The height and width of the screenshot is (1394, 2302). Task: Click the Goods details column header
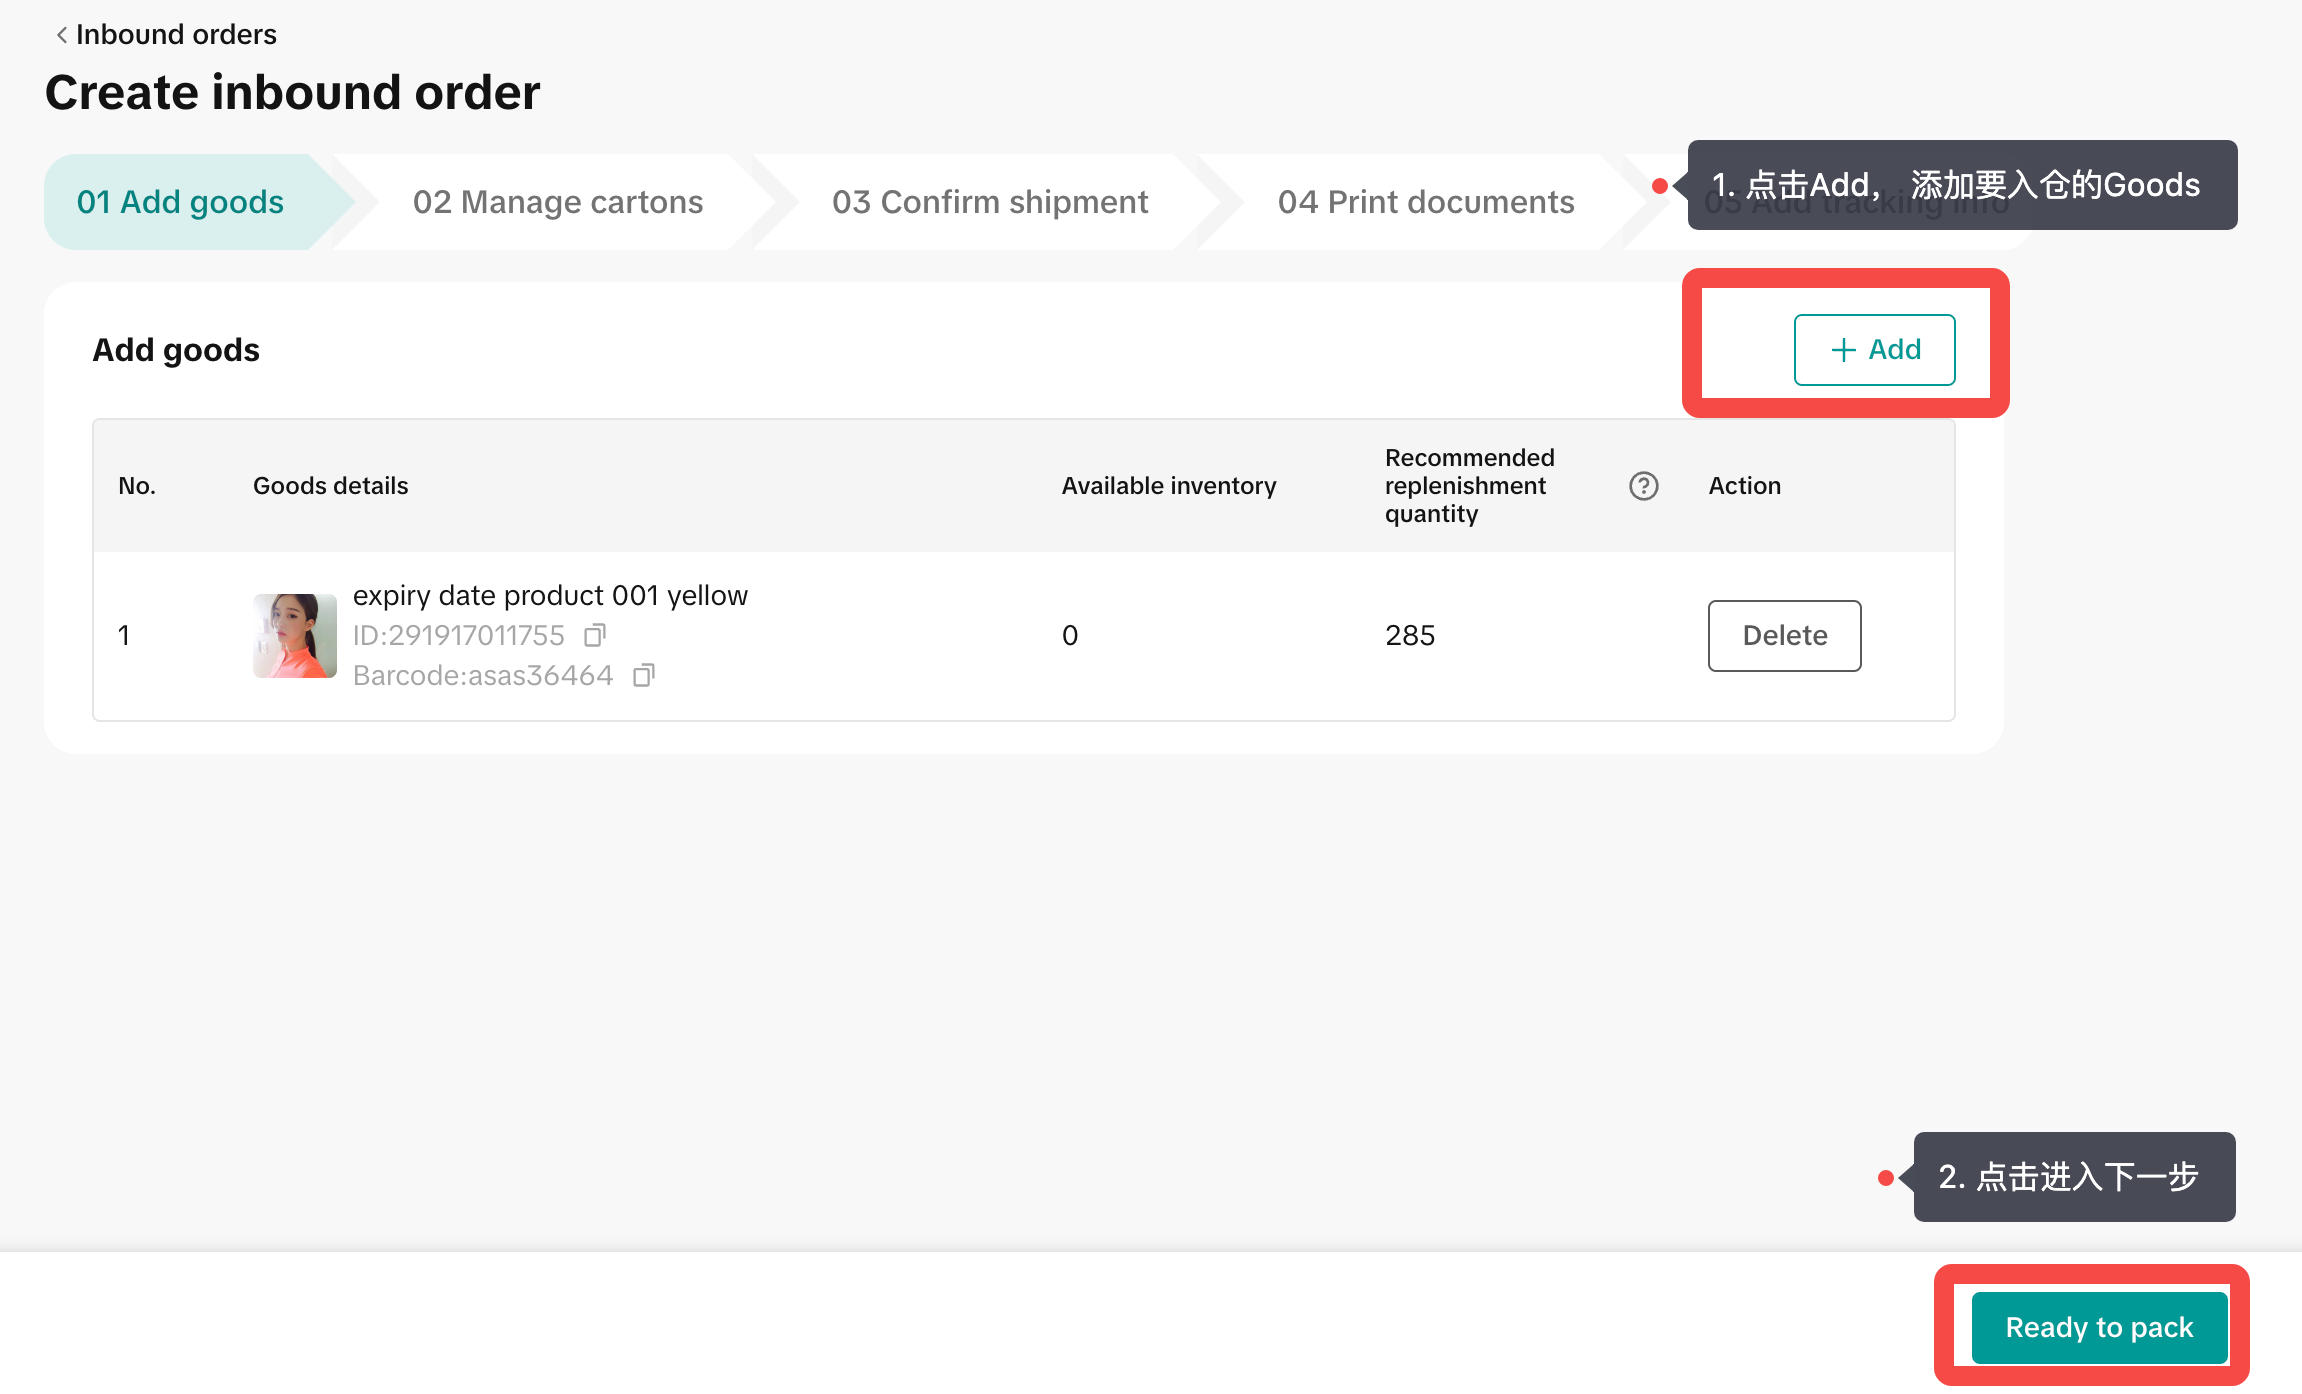330,486
